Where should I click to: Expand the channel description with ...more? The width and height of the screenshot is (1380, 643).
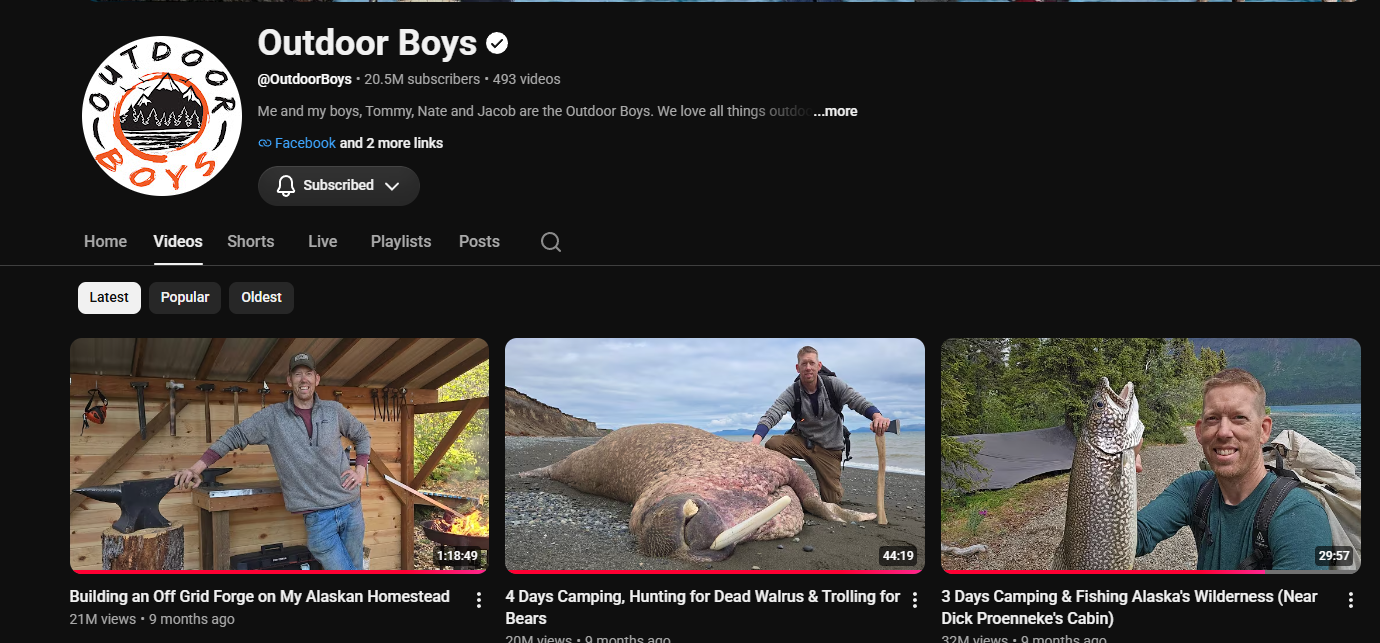coord(835,111)
